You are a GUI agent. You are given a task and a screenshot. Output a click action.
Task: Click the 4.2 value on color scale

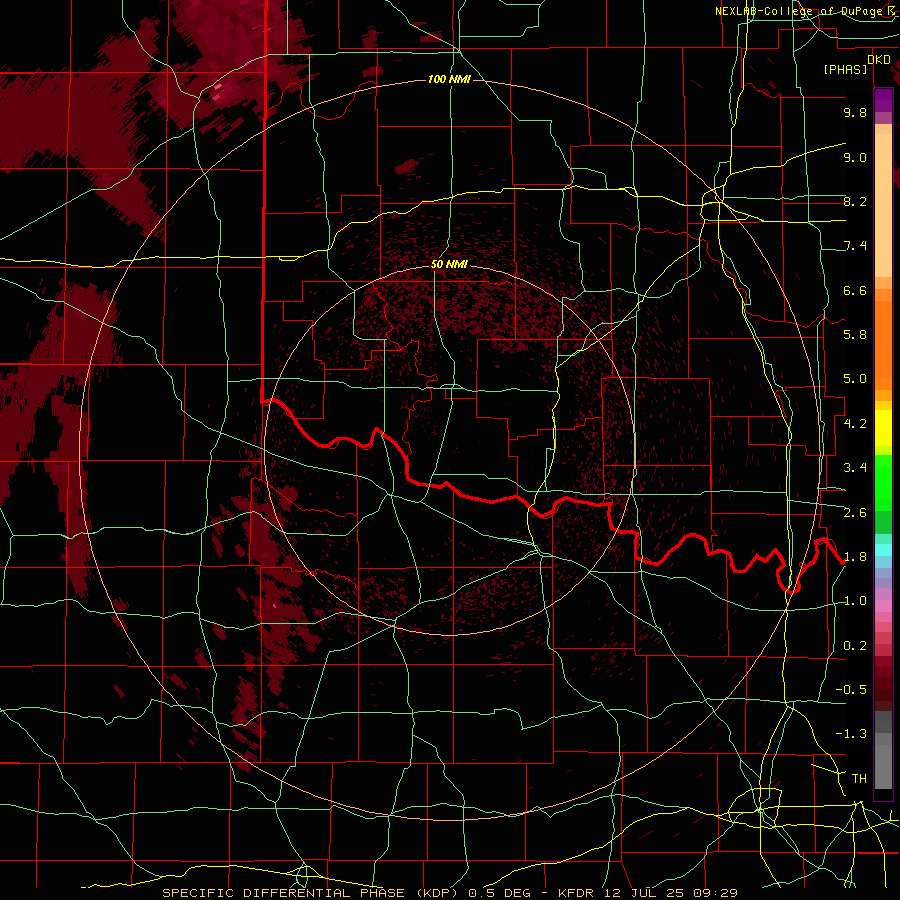click(x=855, y=424)
